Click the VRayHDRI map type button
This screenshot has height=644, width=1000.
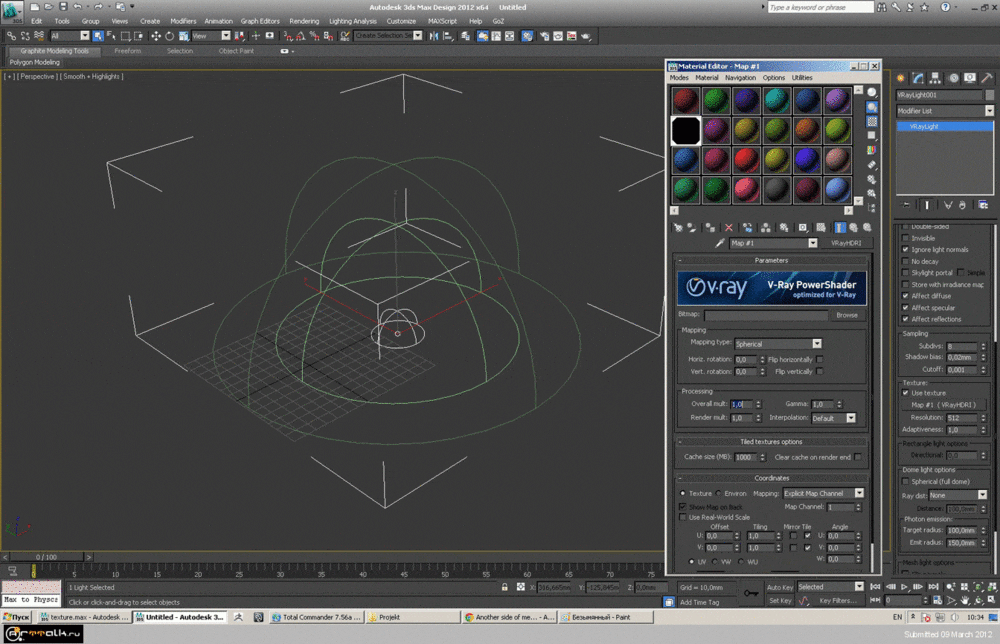pyautogui.click(x=846, y=243)
